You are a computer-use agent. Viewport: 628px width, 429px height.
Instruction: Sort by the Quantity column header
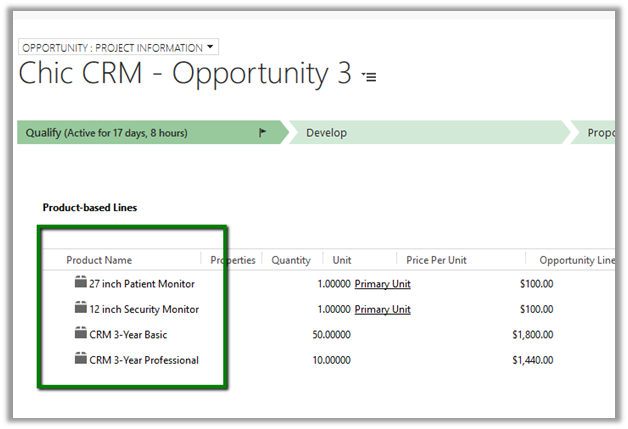point(291,260)
